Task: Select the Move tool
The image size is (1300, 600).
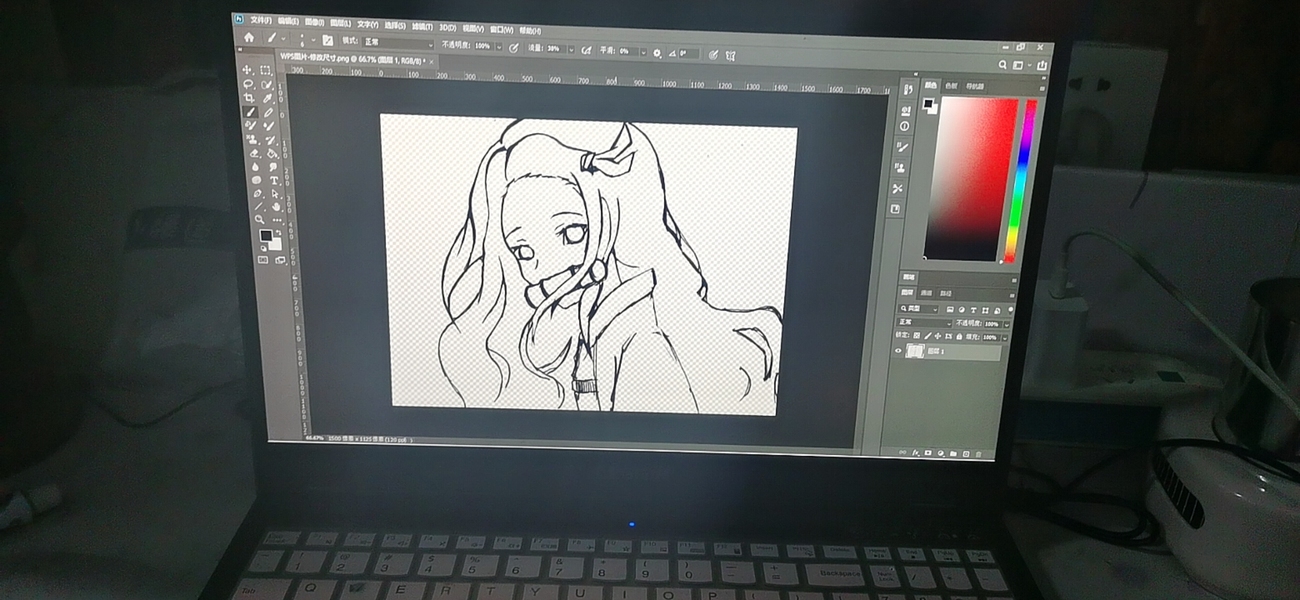Action: pyautogui.click(x=247, y=70)
